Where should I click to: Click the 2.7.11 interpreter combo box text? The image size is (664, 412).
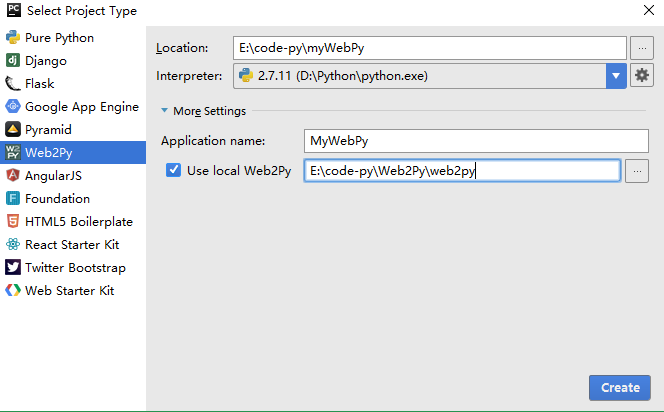click(x=343, y=76)
